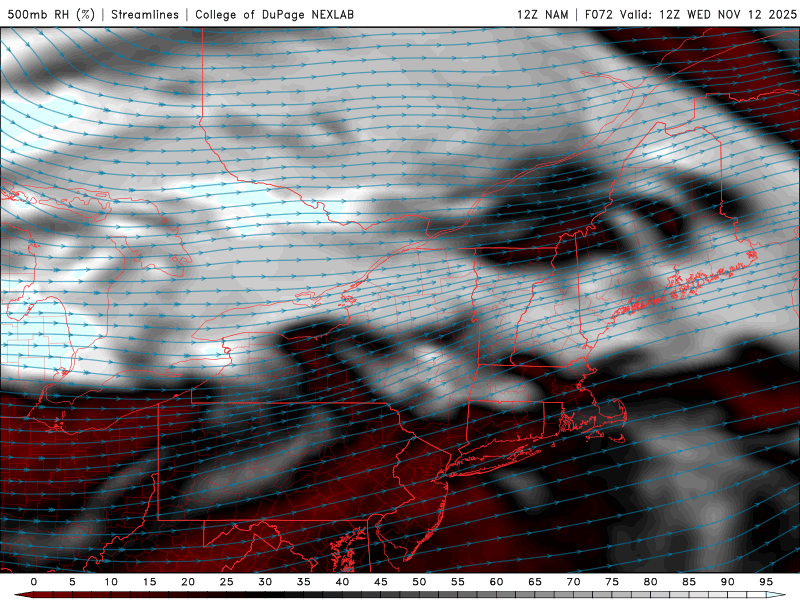Click the '0' value on color scale
This screenshot has height=600, width=800.
point(34,582)
